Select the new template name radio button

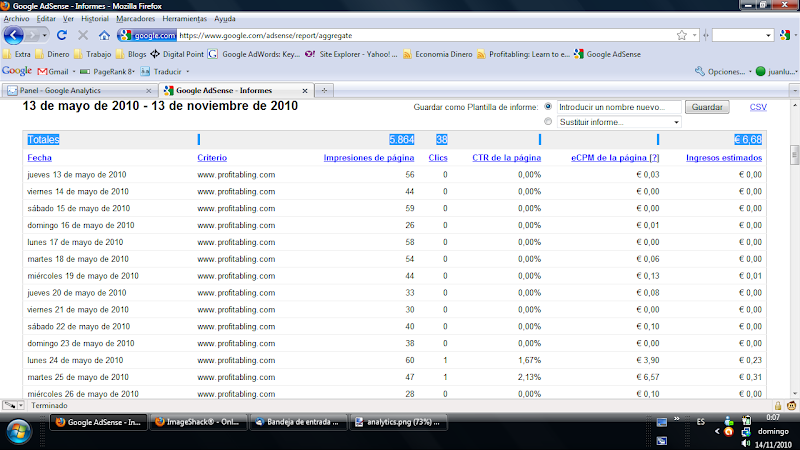pos(548,107)
